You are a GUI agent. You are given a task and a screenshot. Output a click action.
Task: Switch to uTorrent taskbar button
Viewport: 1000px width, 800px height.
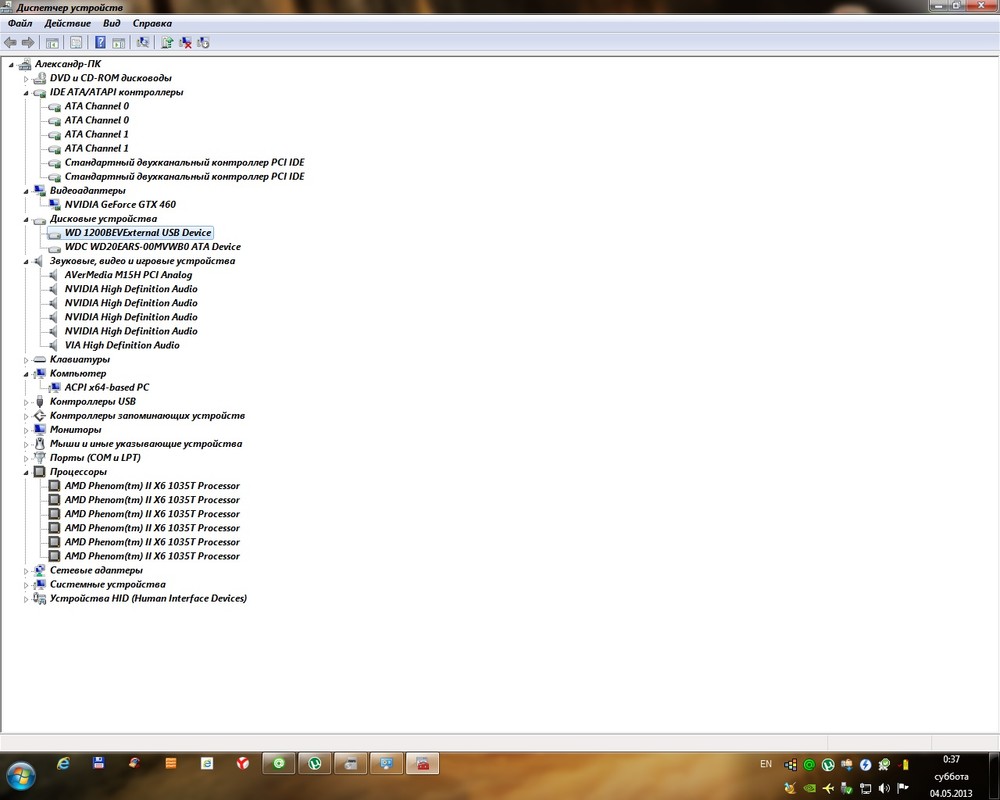[x=314, y=763]
